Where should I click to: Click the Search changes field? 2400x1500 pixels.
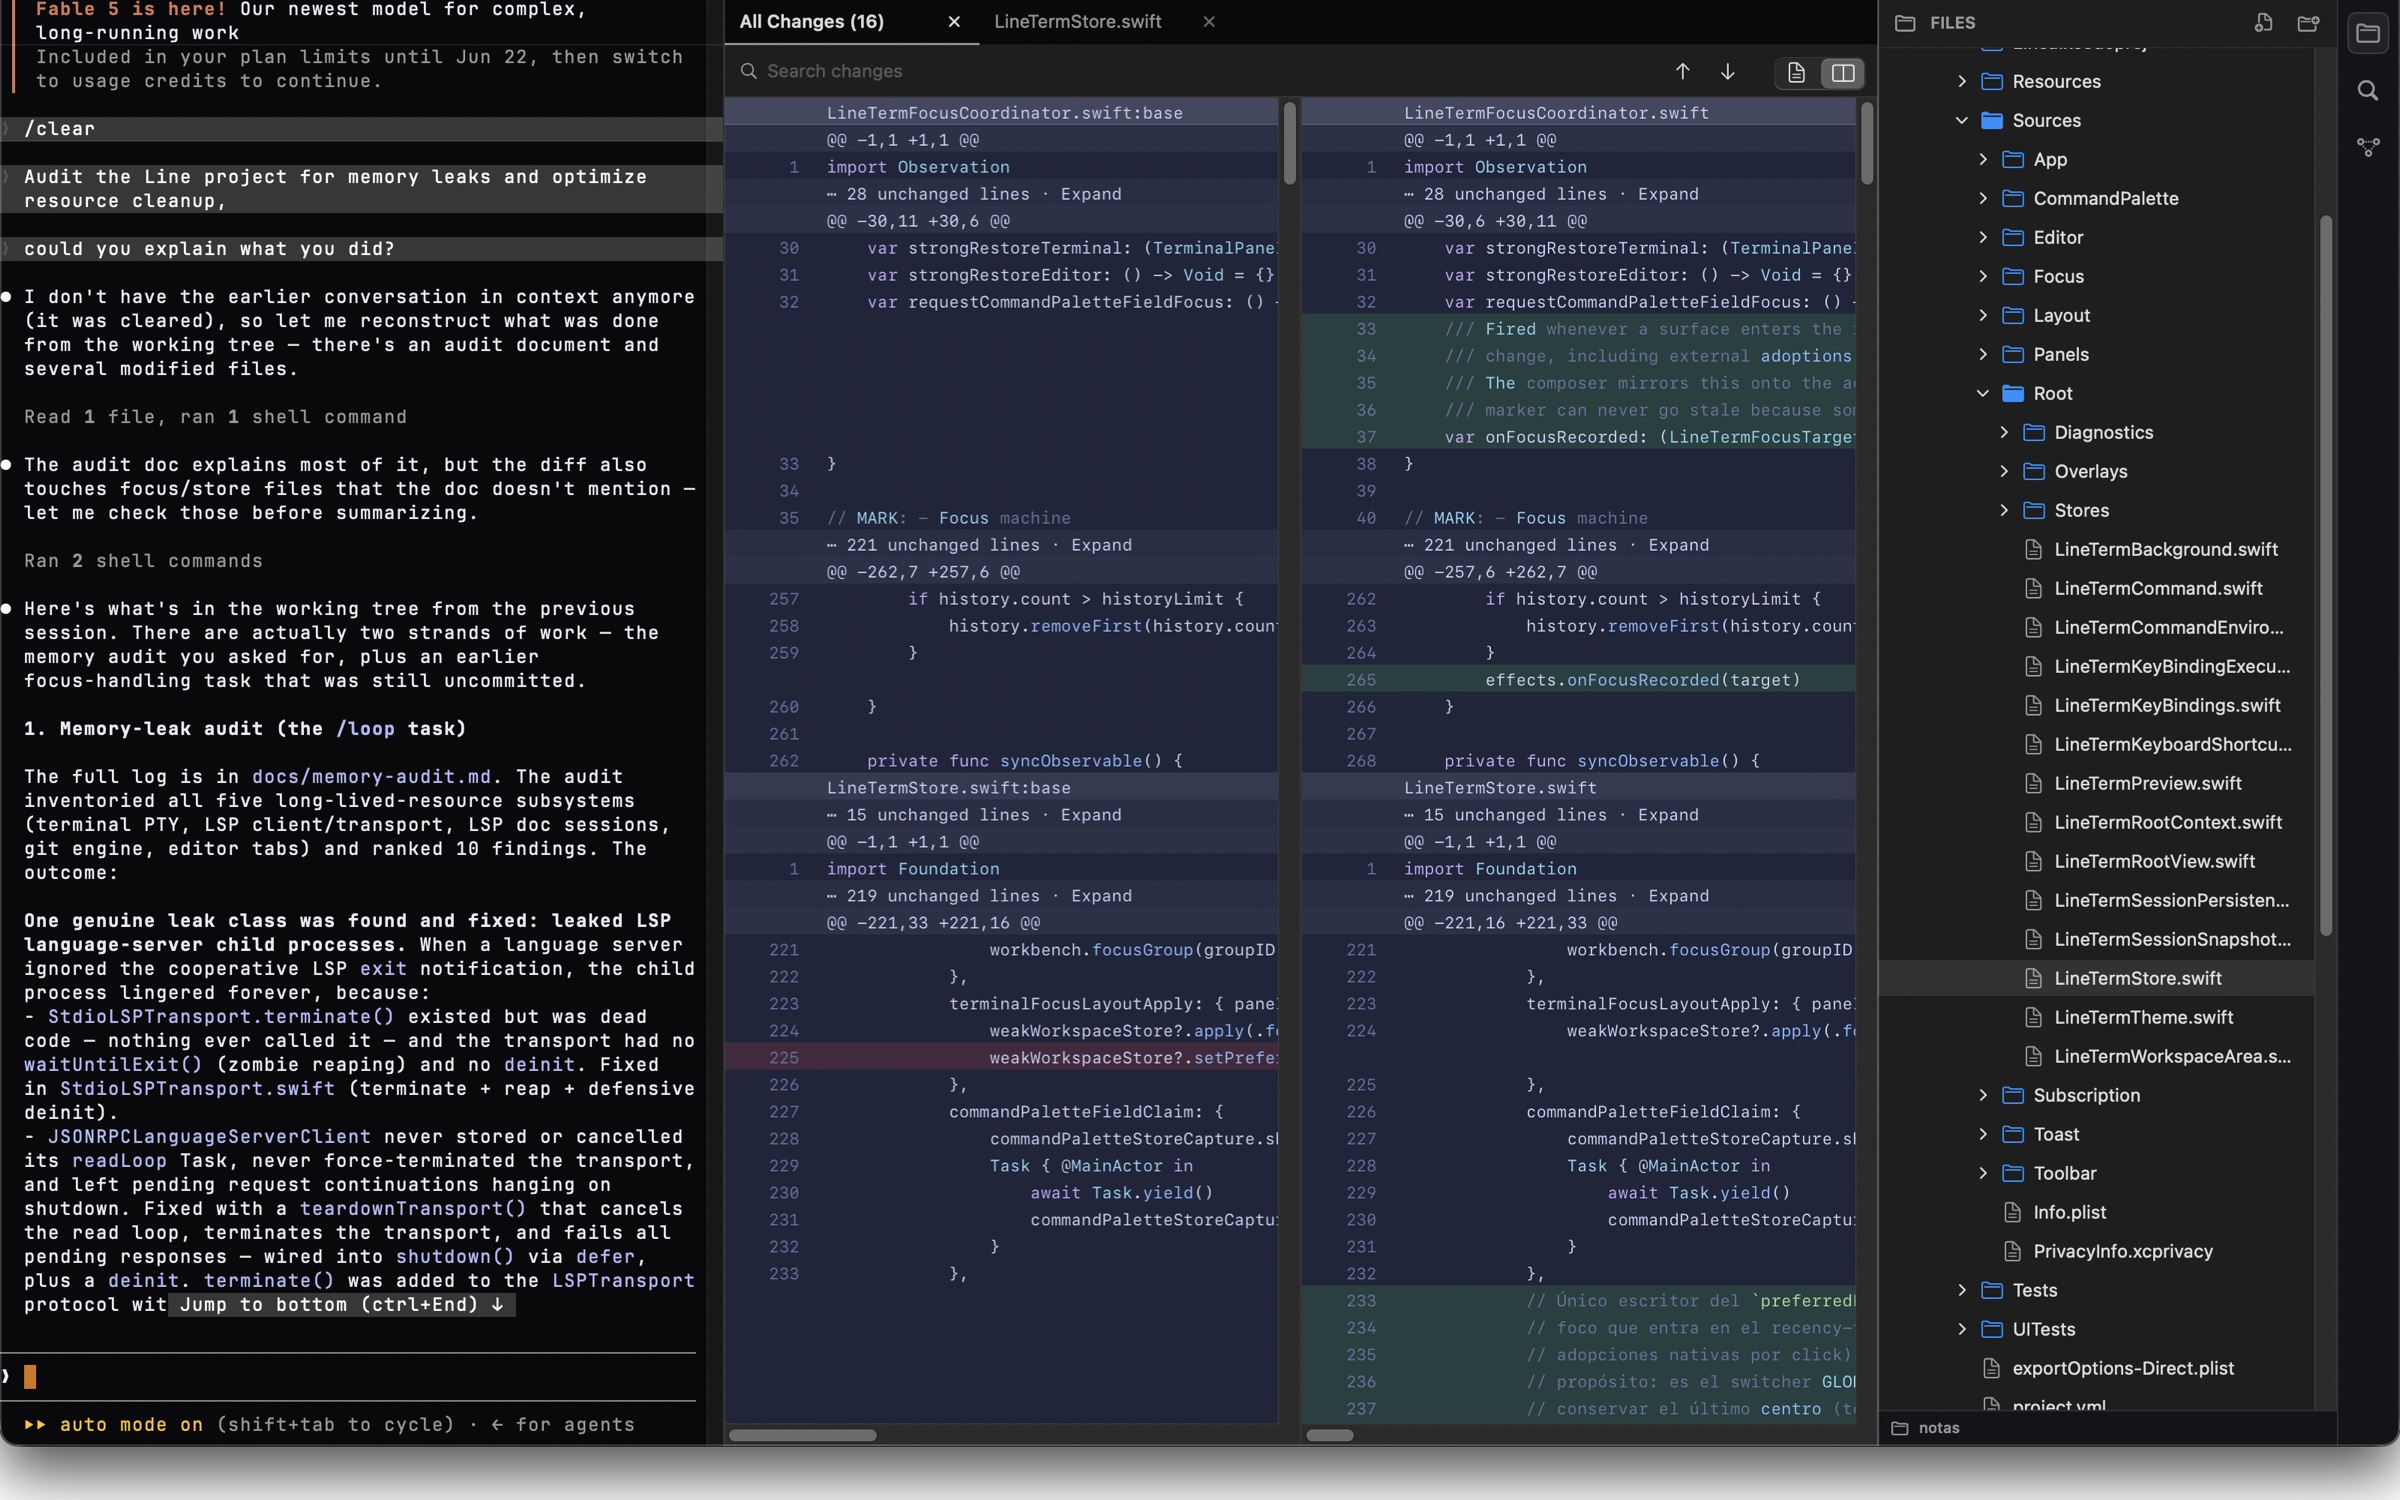[x=1200, y=71]
